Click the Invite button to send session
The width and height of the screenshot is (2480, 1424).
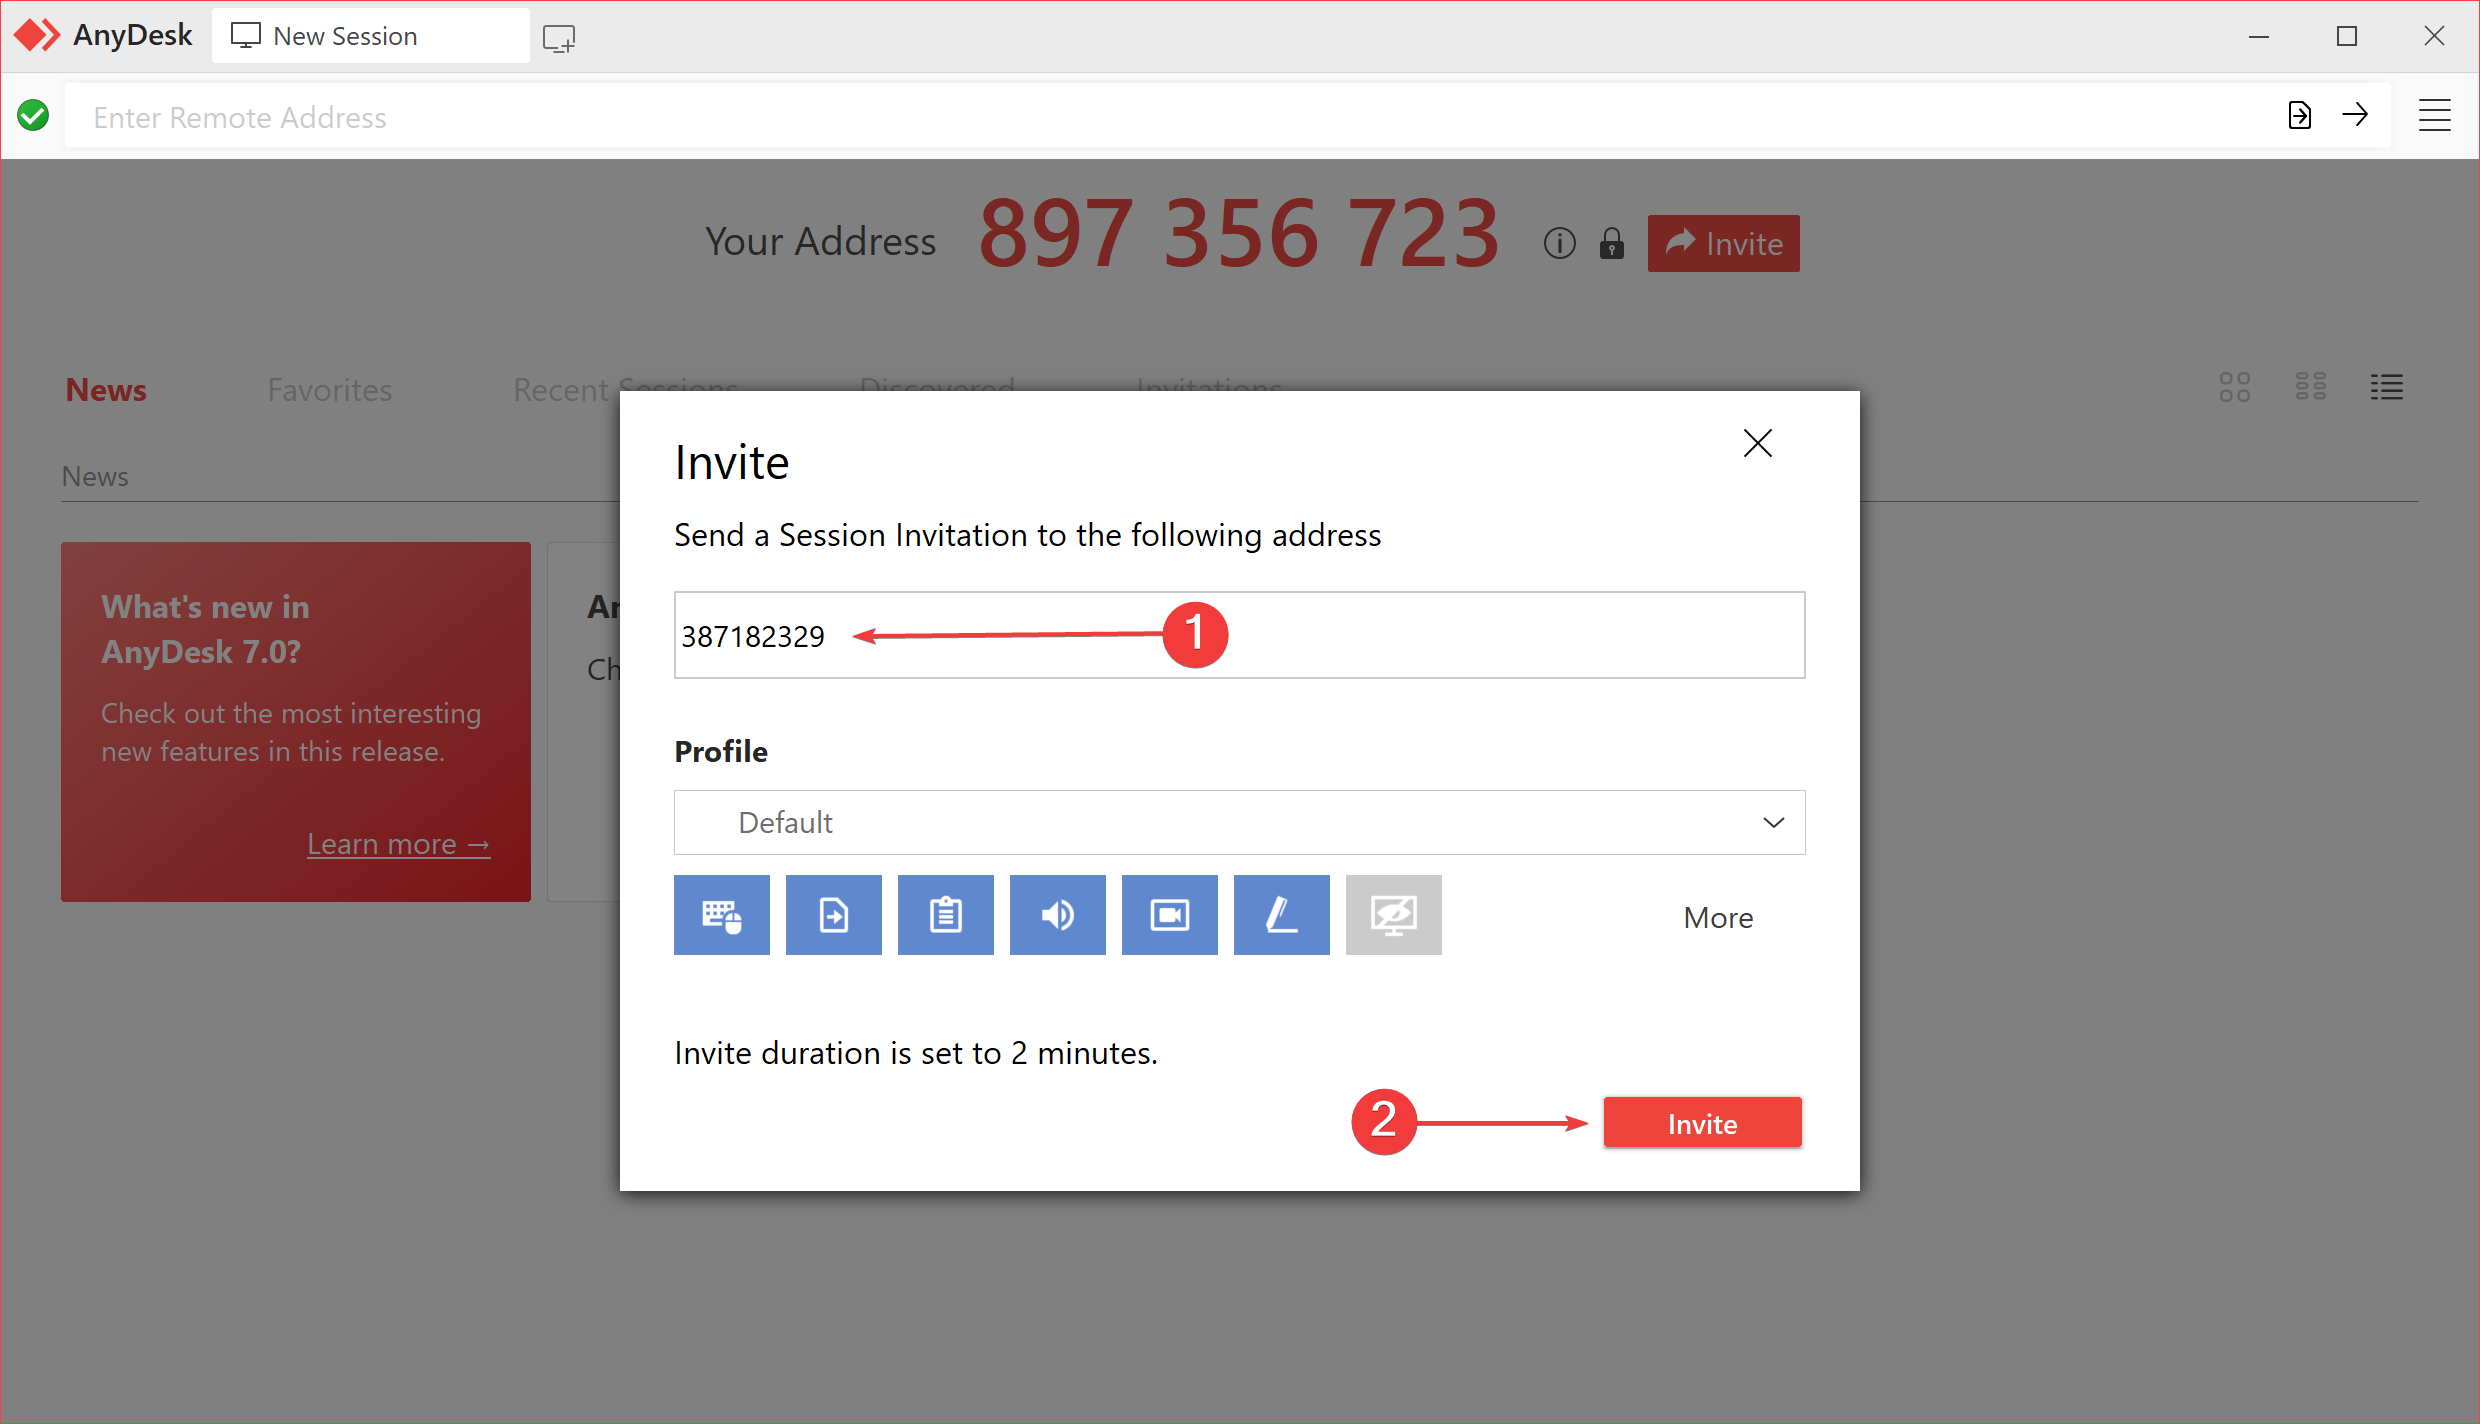tap(1702, 1123)
